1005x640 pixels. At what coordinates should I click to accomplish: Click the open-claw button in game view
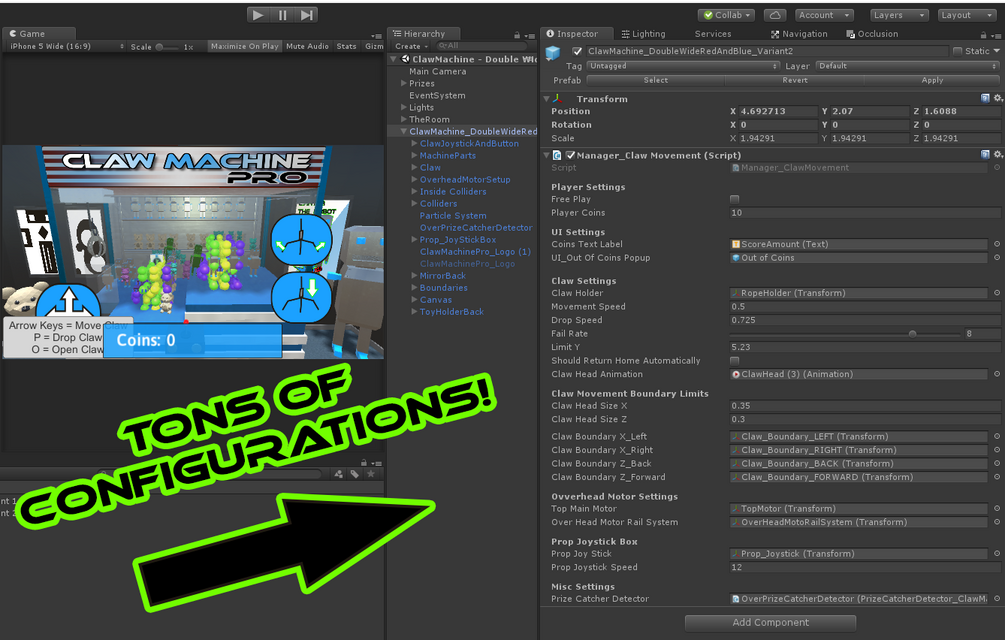[301, 240]
